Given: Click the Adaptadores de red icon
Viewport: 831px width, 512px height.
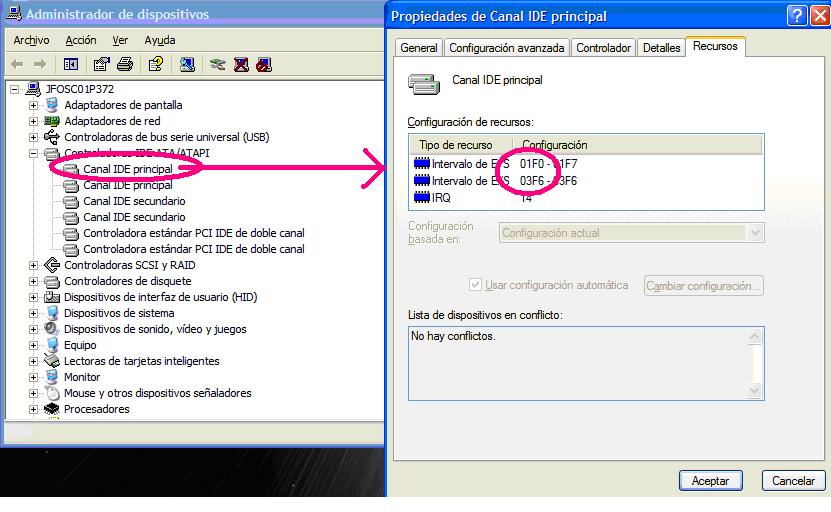Looking at the screenshot, I should pos(52,121).
